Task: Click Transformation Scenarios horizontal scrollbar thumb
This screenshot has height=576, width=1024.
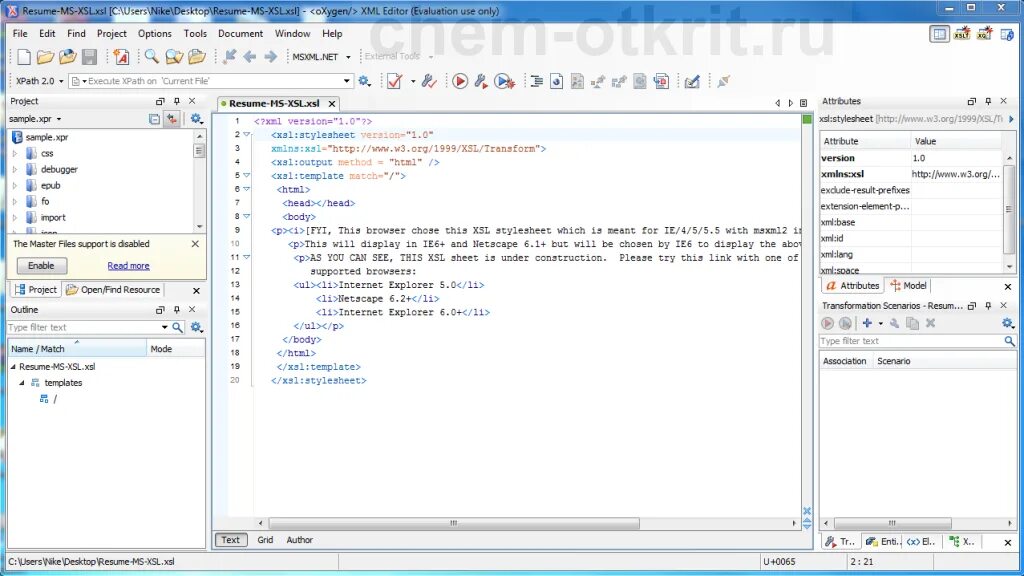Action: (892, 523)
